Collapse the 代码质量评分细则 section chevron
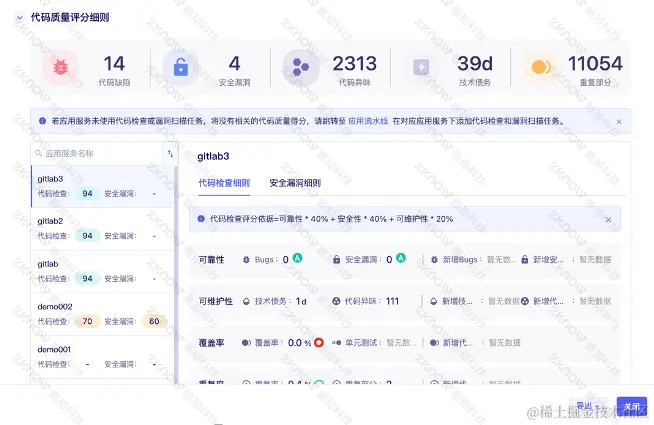The width and height of the screenshot is (654, 425). 19,18
